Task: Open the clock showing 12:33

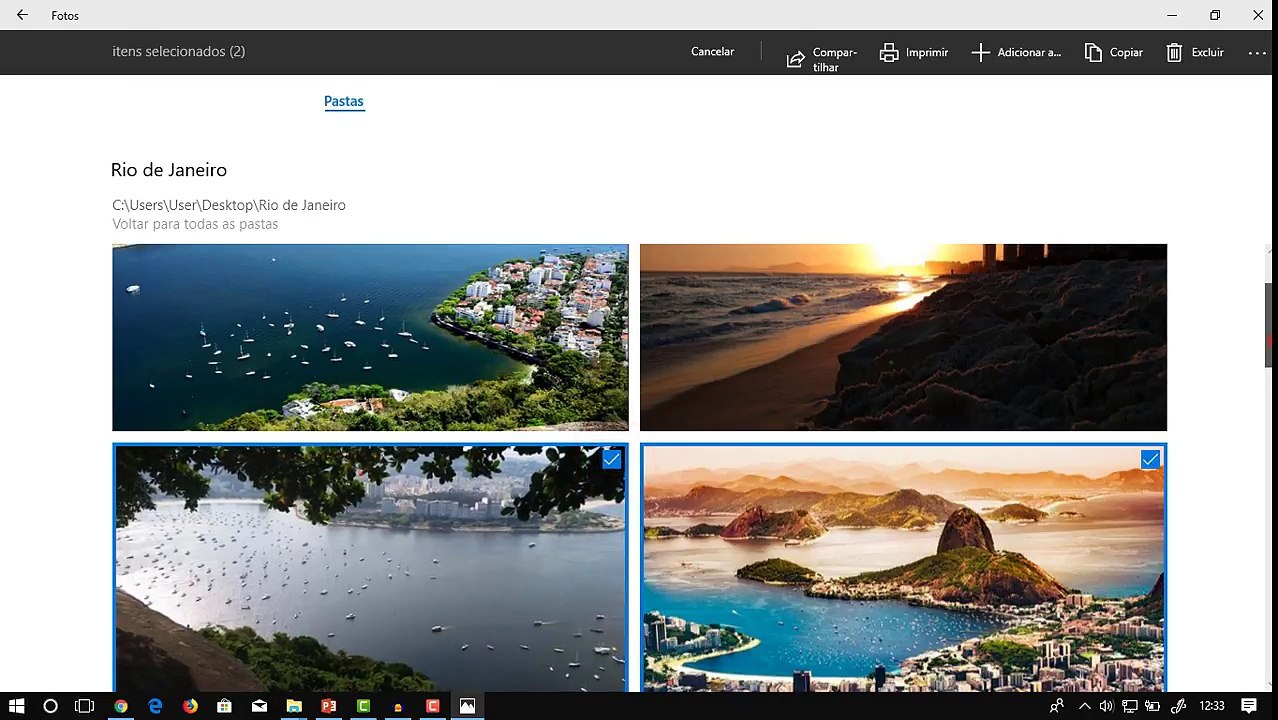Action: (x=1211, y=706)
